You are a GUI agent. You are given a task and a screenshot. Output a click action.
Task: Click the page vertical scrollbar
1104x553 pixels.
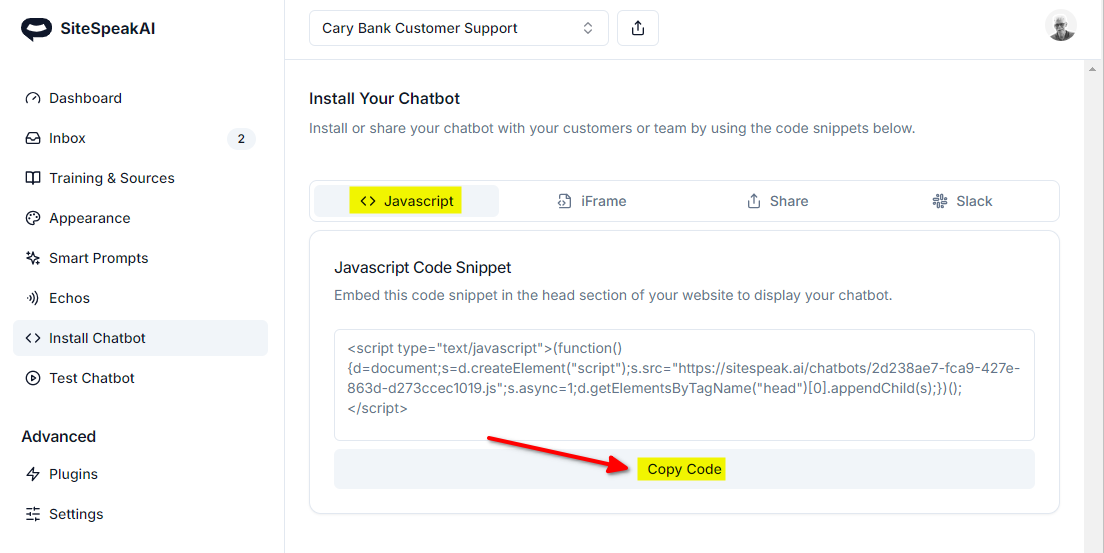1094,300
